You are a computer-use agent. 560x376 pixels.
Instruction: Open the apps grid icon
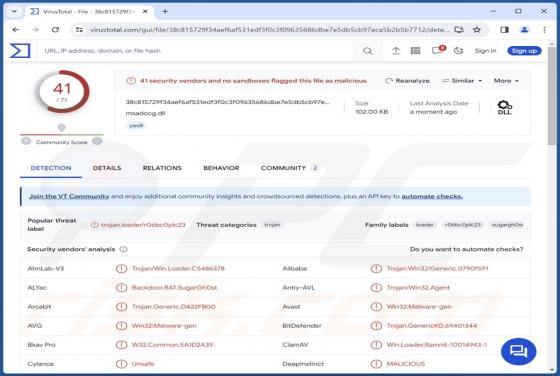(415, 51)
